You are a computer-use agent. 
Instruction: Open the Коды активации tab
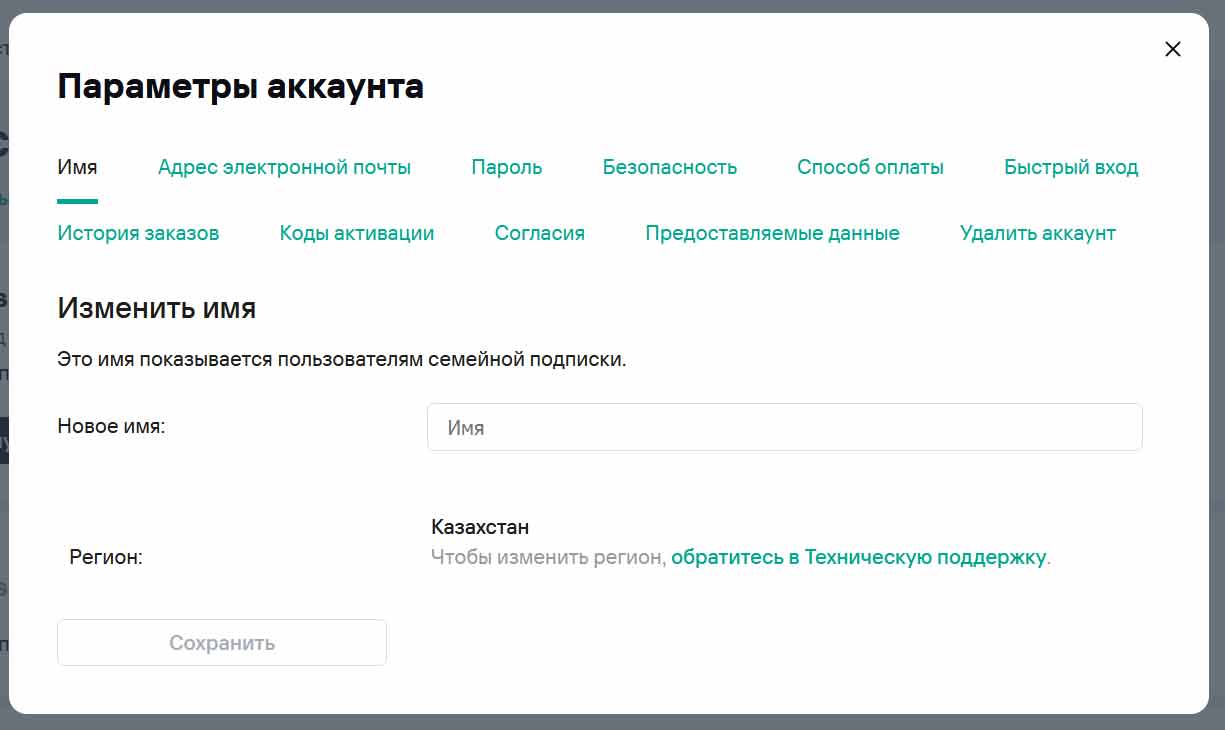point(357,233)
